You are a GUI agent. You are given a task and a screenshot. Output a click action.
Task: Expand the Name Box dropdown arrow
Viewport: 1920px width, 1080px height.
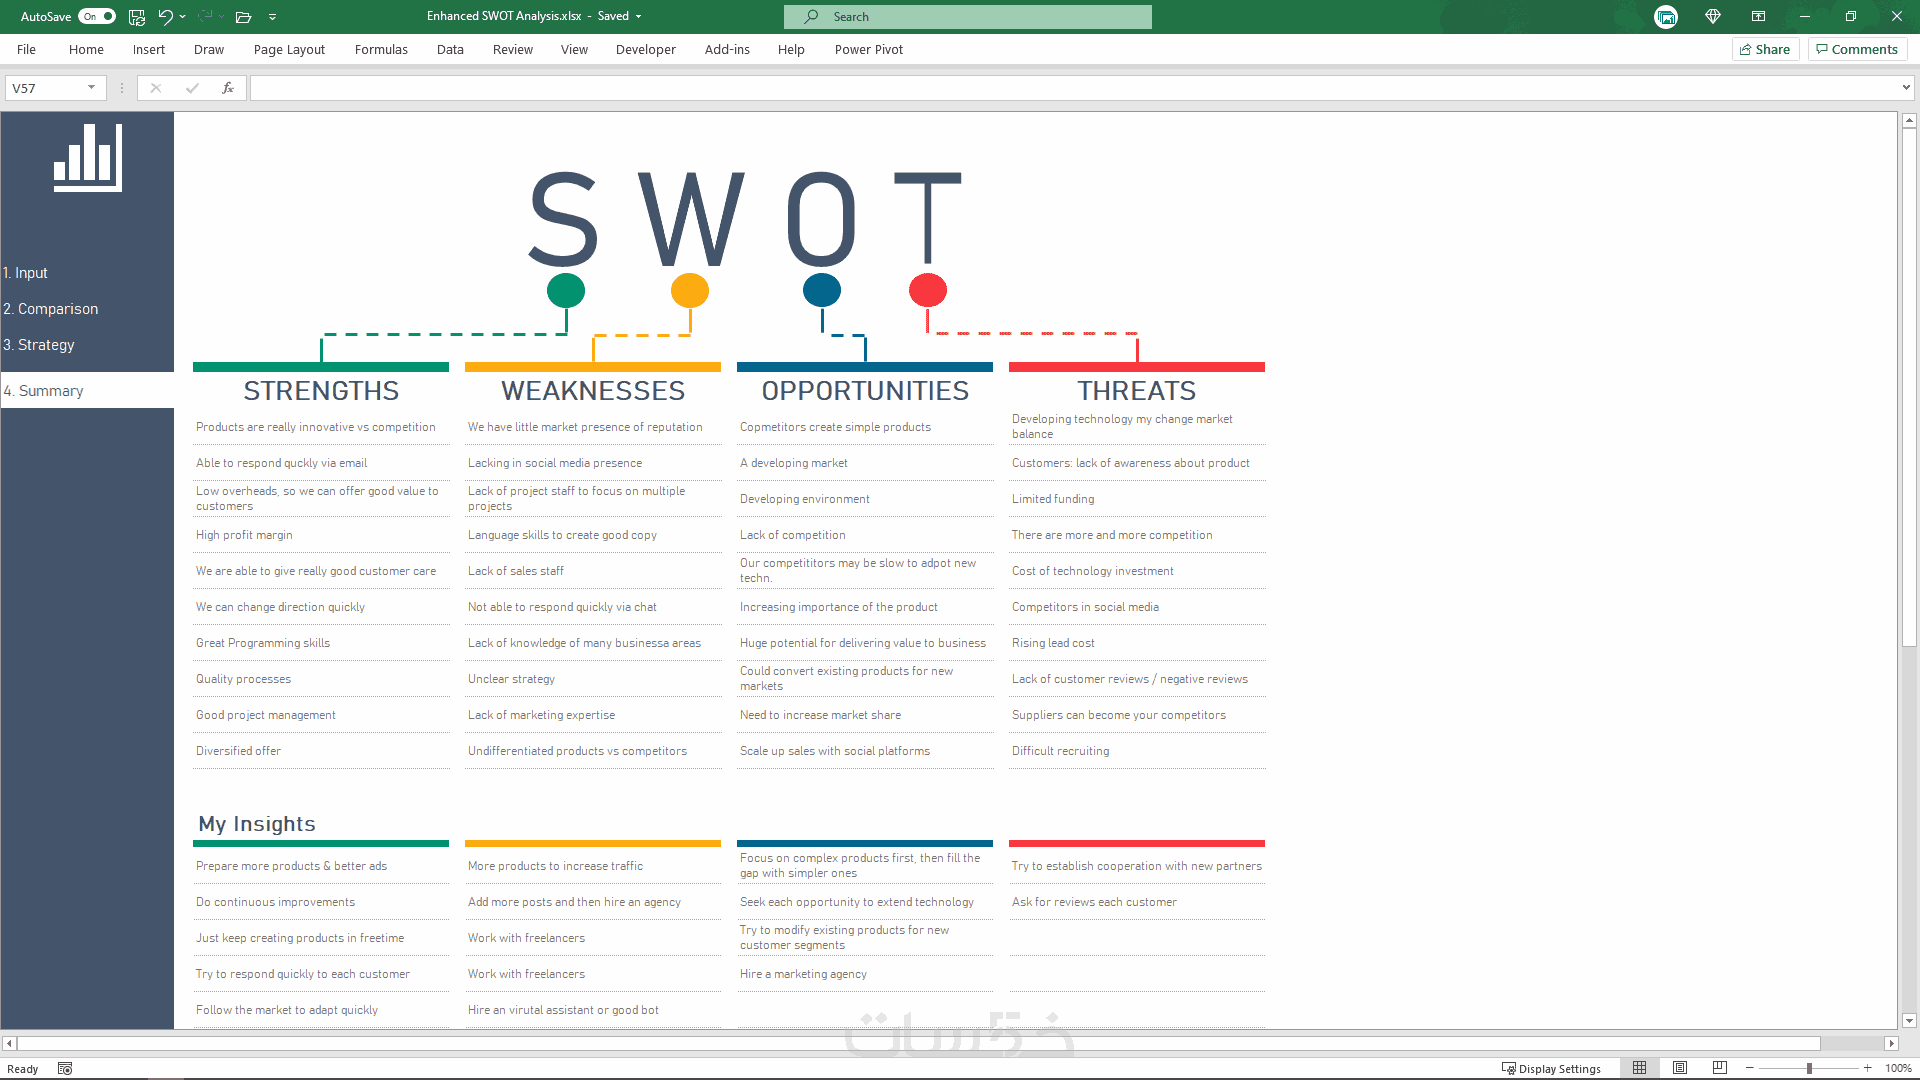[x=91, y=88]
